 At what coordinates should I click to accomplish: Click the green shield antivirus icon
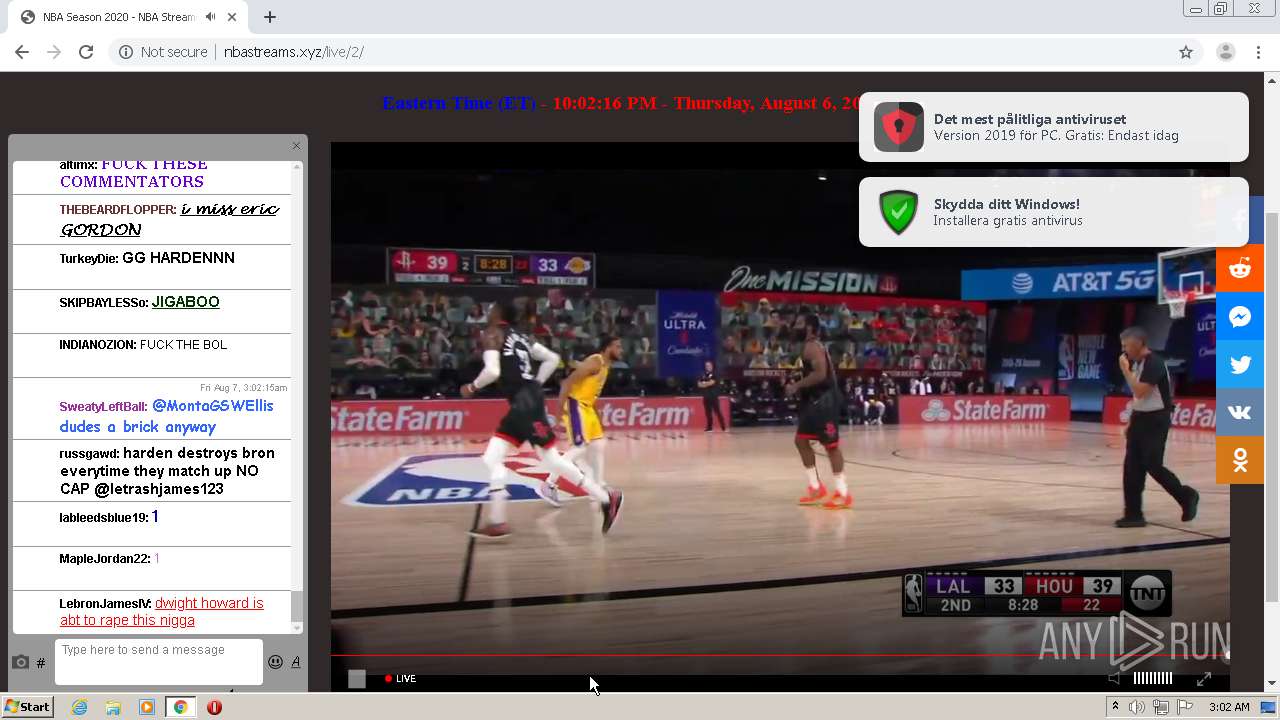click(x=898, y=212)
